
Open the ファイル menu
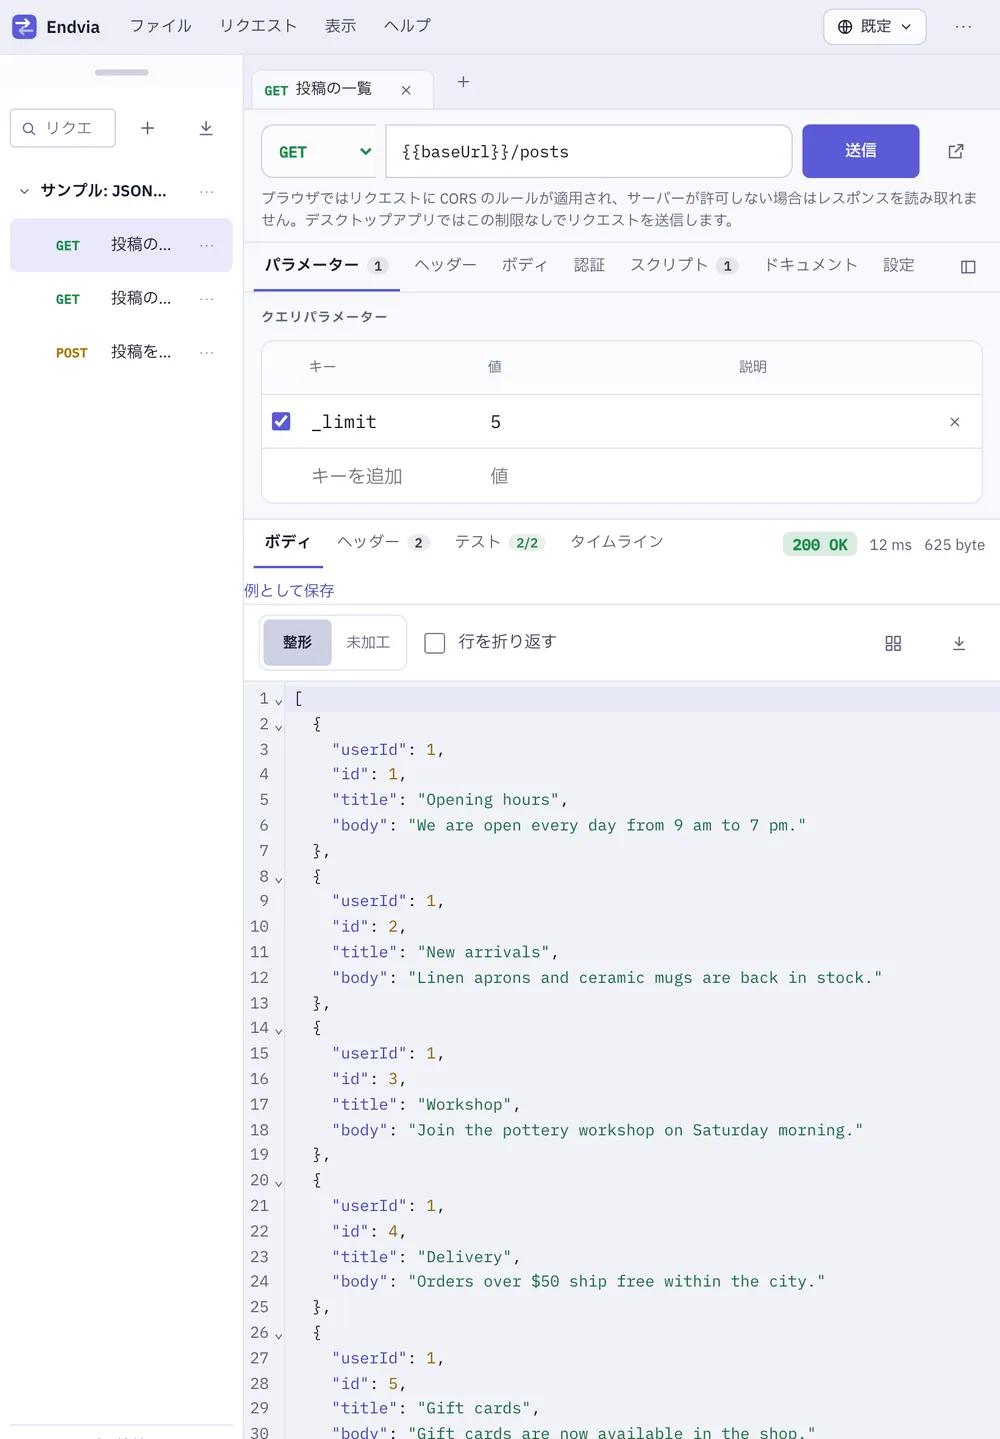point(161,26)
